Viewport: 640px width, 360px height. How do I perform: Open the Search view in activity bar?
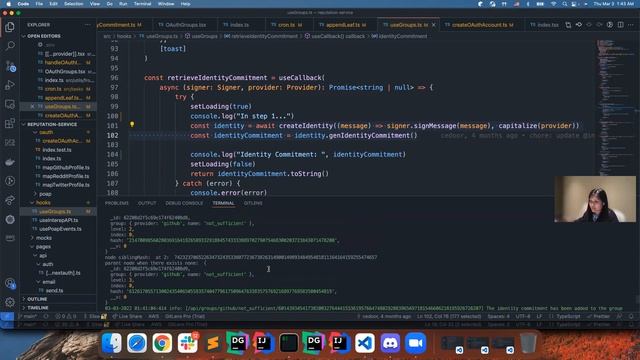[10, 46]
